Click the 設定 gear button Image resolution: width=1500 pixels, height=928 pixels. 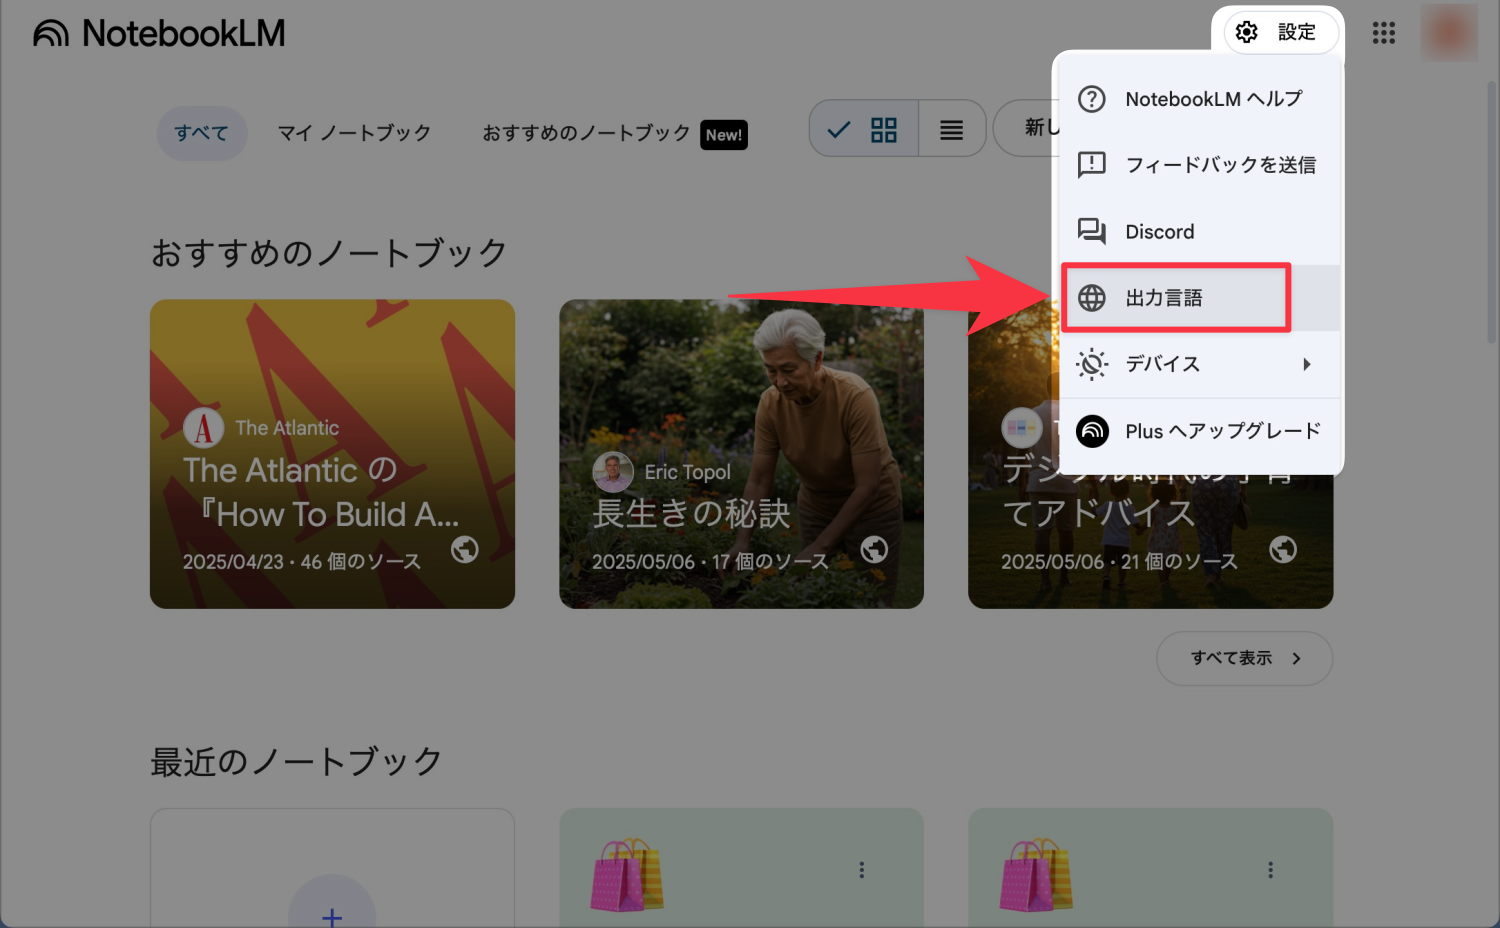1276,32
